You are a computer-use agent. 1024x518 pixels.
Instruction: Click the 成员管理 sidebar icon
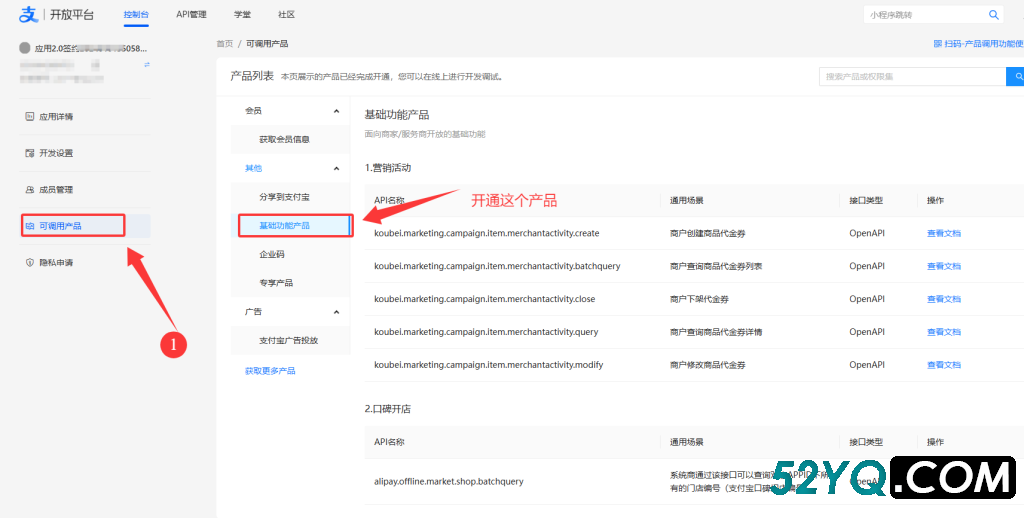tap(29, 190)
